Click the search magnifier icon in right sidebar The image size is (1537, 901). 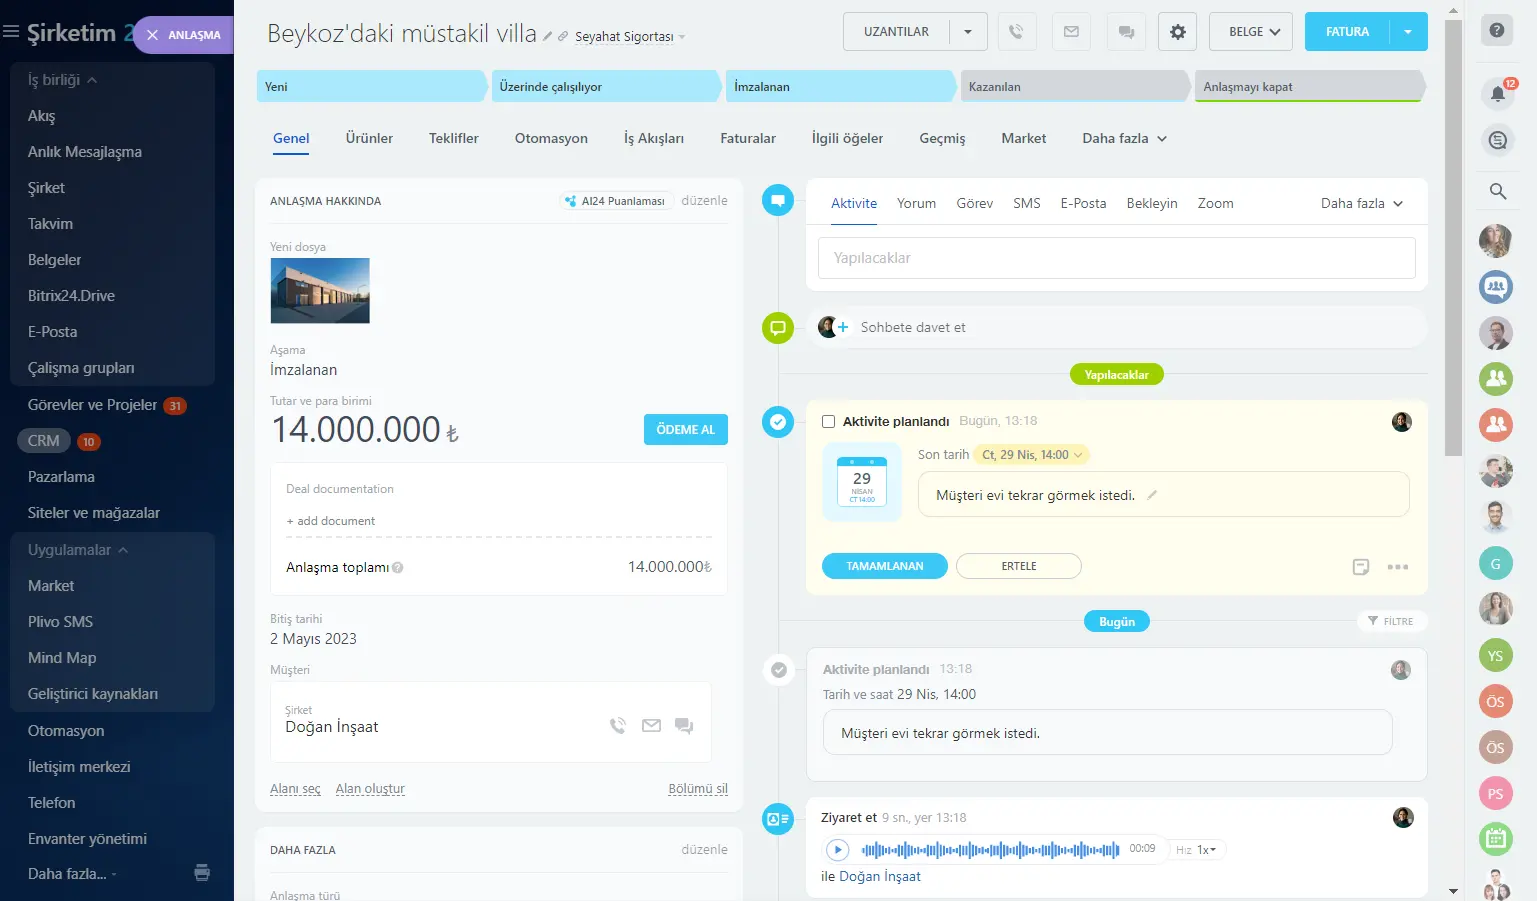coord(1497,191)
